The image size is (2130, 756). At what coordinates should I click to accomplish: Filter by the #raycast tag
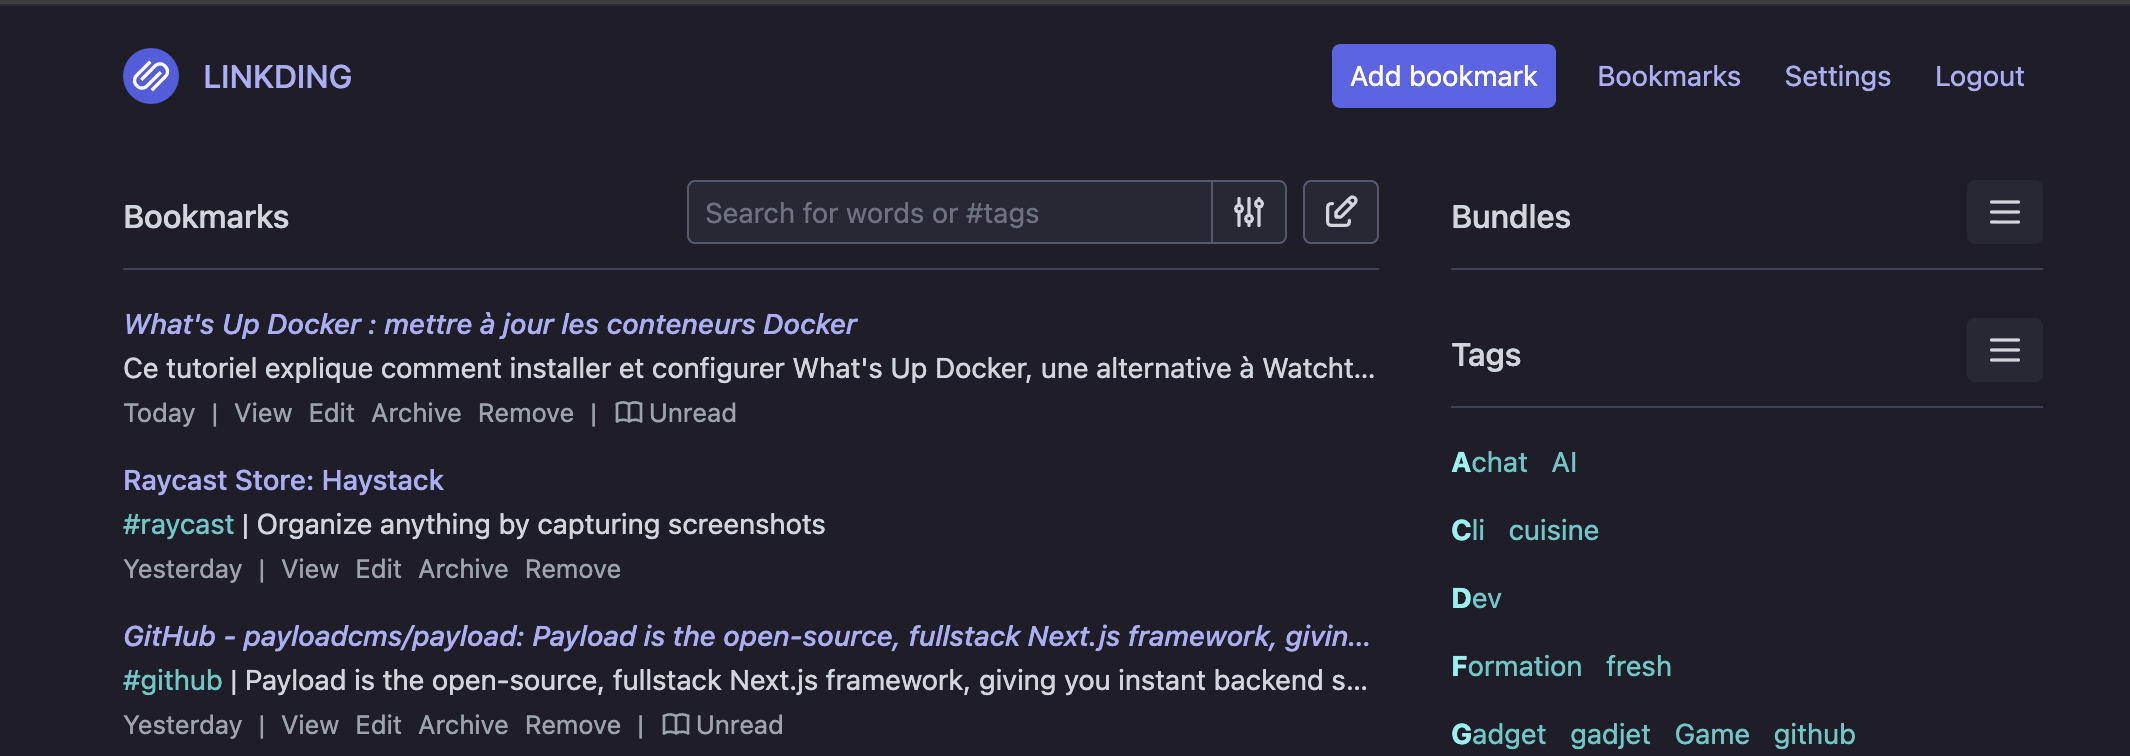178,524
